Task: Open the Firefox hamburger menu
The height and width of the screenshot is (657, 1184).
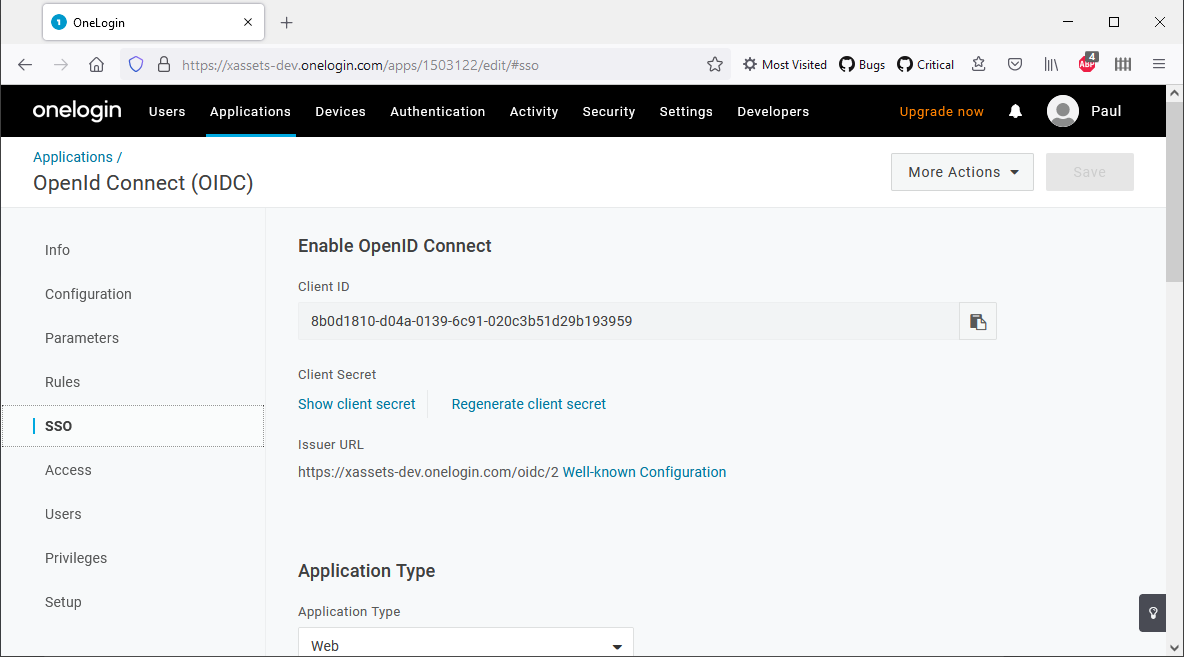Action: [x=1158, y=63]
